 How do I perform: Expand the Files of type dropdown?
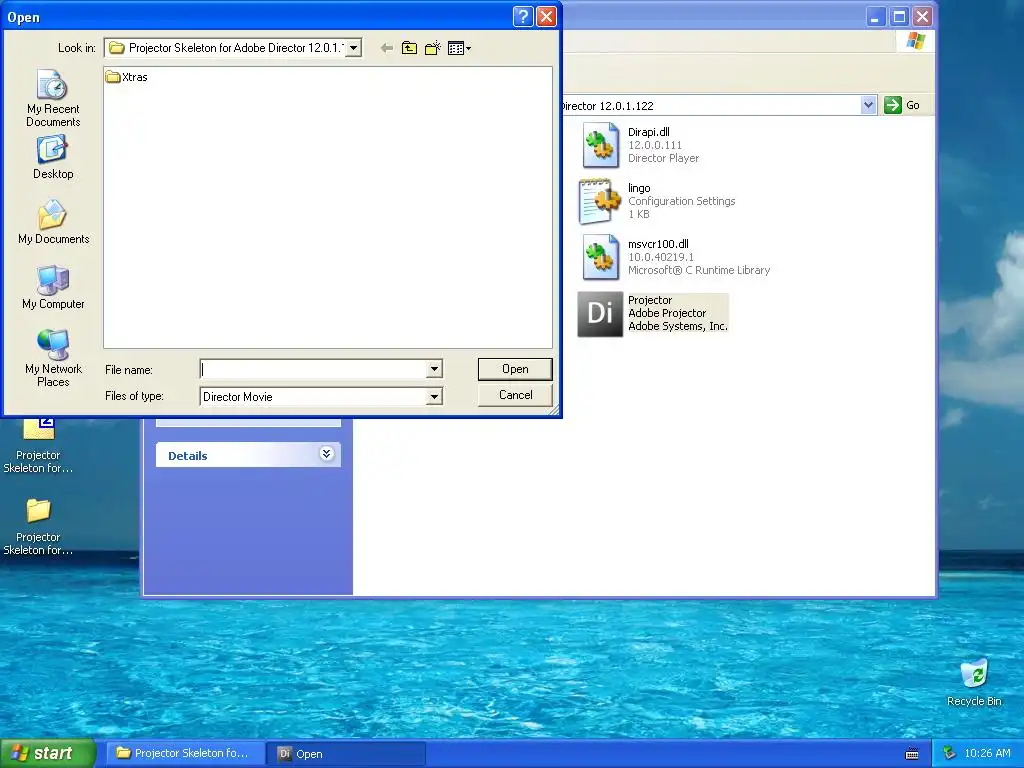coord(434,396)
